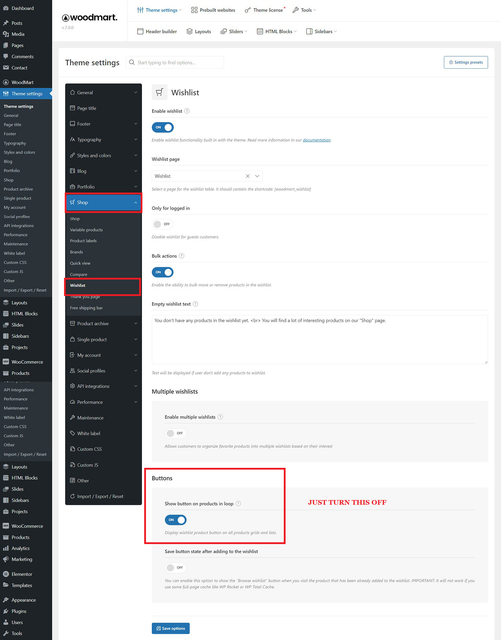This screenshot has height=640, width=501.
Task: Collapse the Shop section chevron
Action: 136,202
